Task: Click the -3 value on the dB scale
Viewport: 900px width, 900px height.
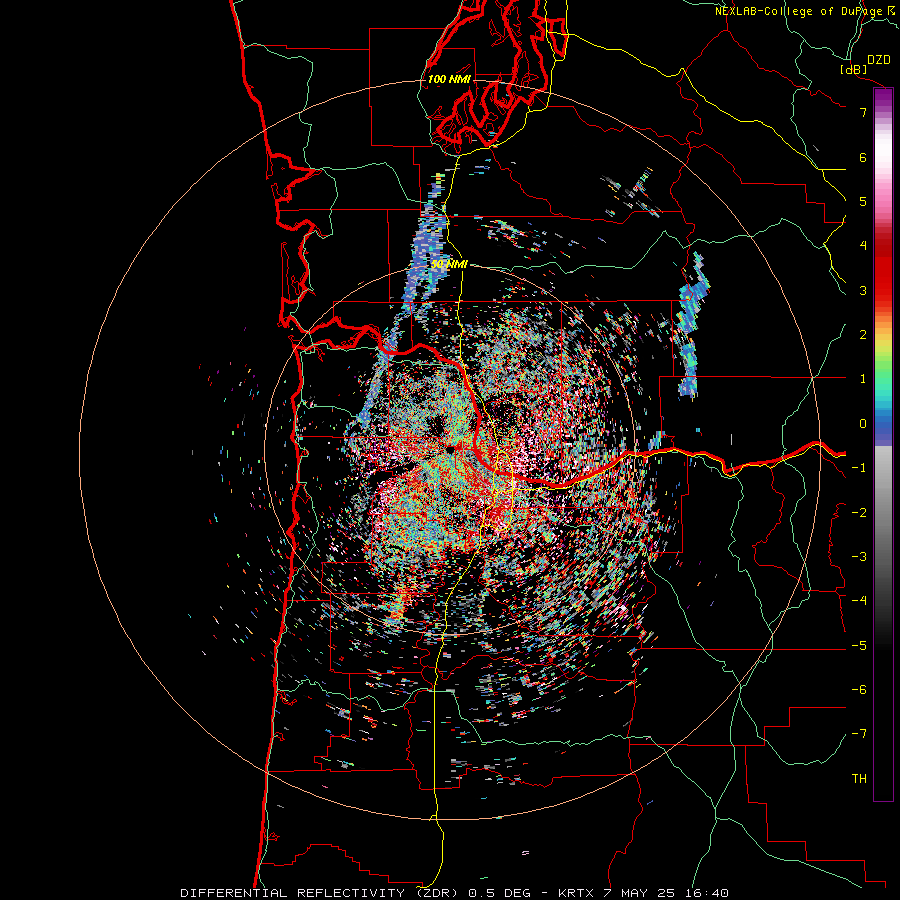Action: [x=859, y=557]
